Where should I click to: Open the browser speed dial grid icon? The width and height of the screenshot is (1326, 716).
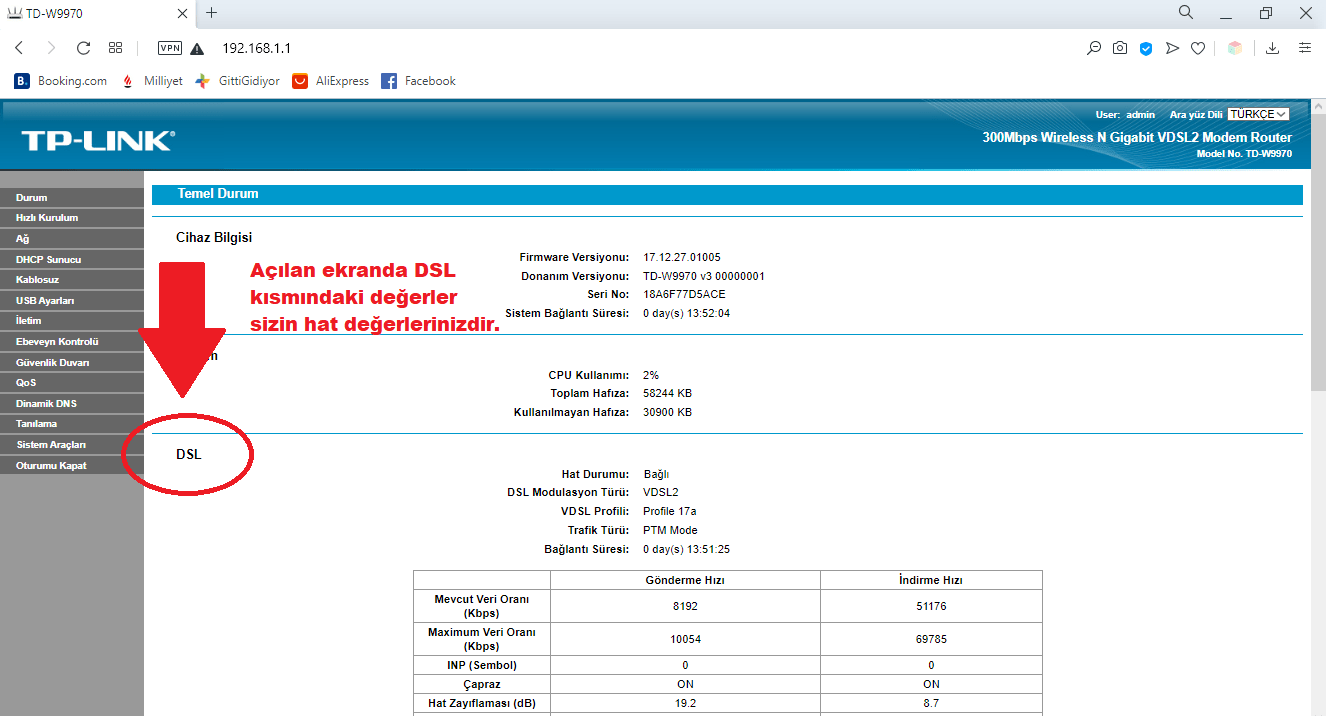(116, 48)
